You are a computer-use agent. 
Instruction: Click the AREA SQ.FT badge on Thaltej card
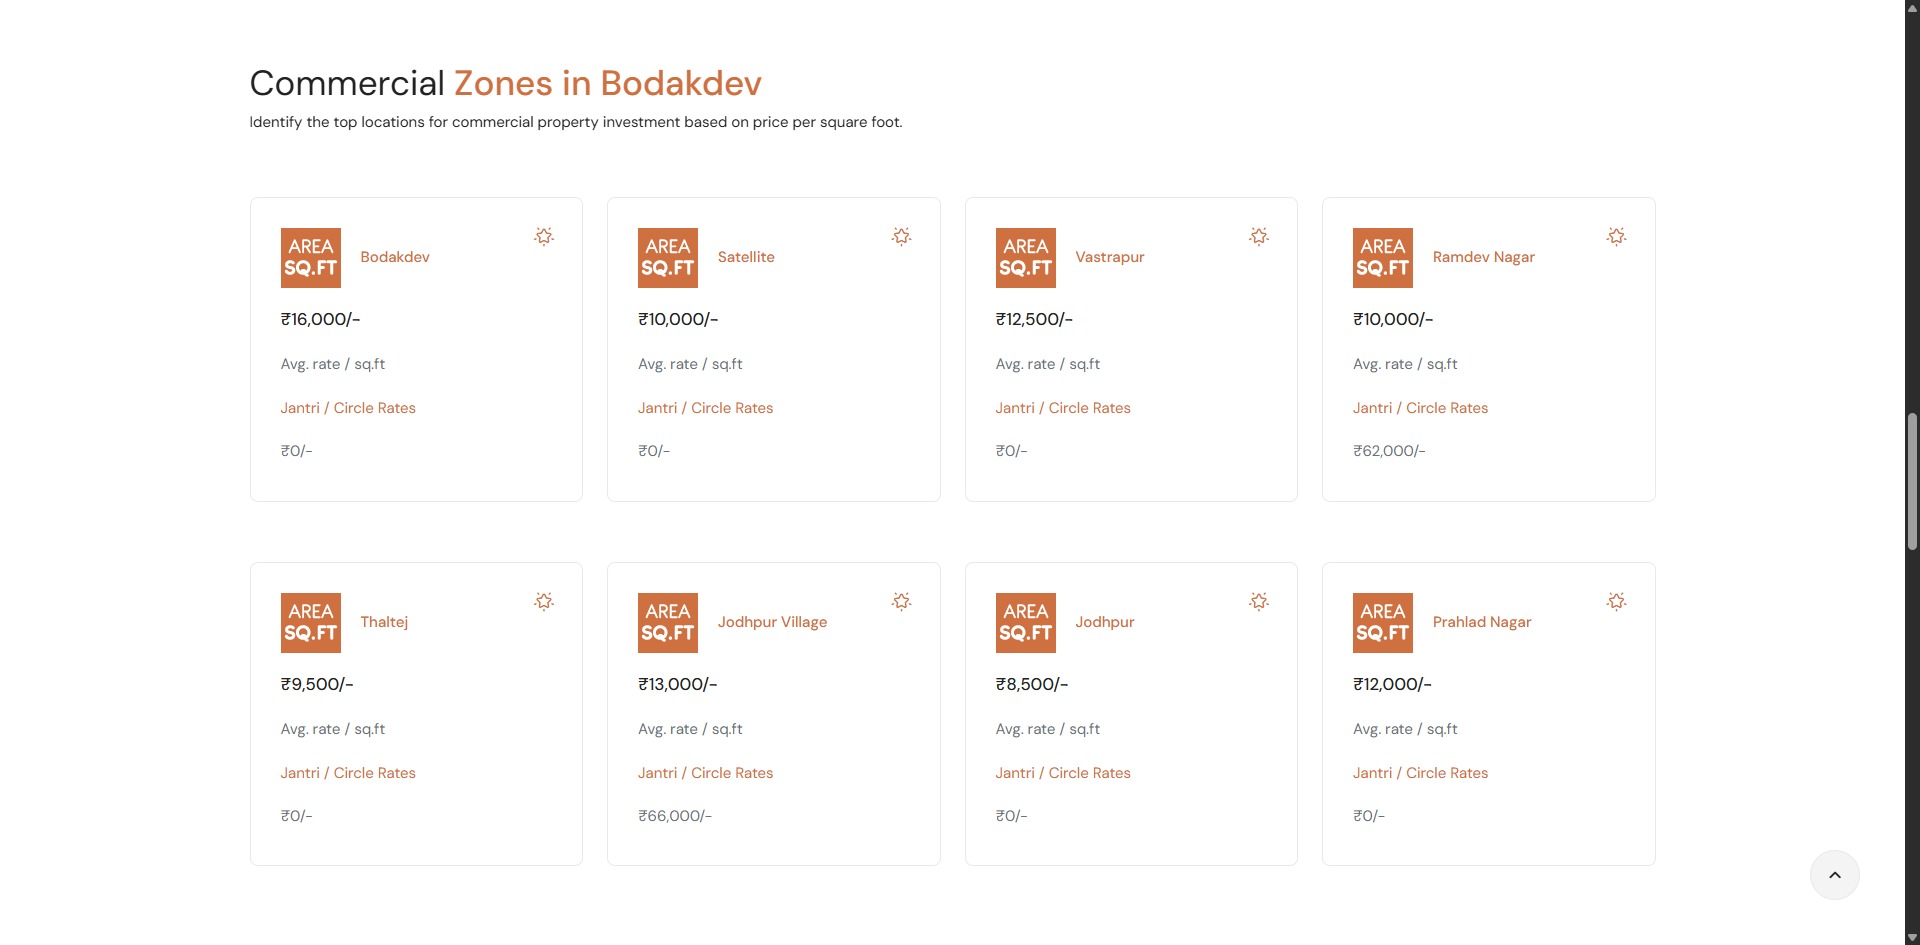point(310,622)
